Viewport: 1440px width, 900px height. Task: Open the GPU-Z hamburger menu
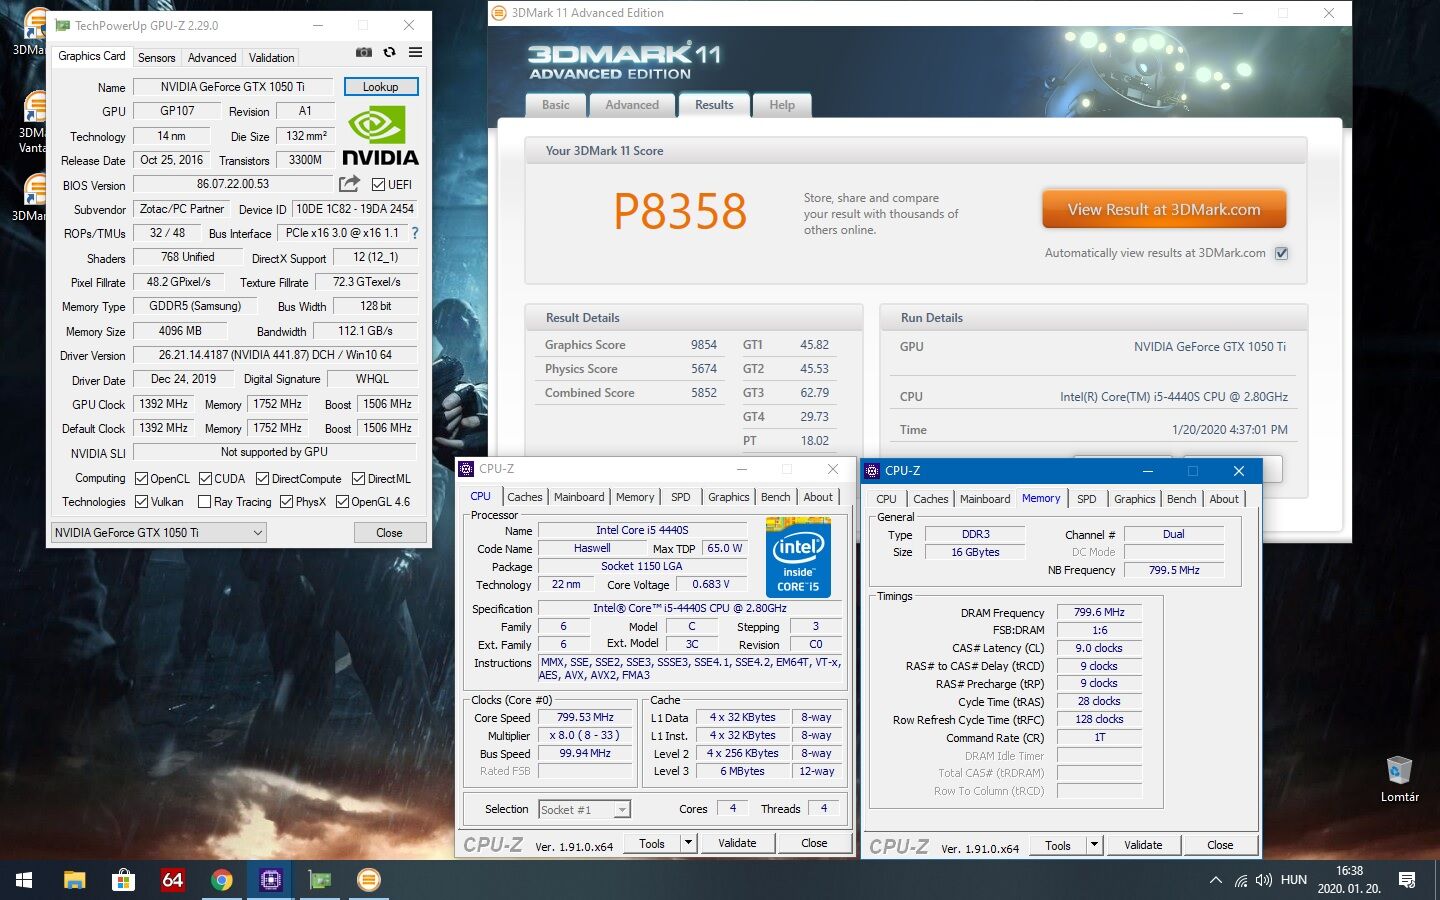click(415, 52)
